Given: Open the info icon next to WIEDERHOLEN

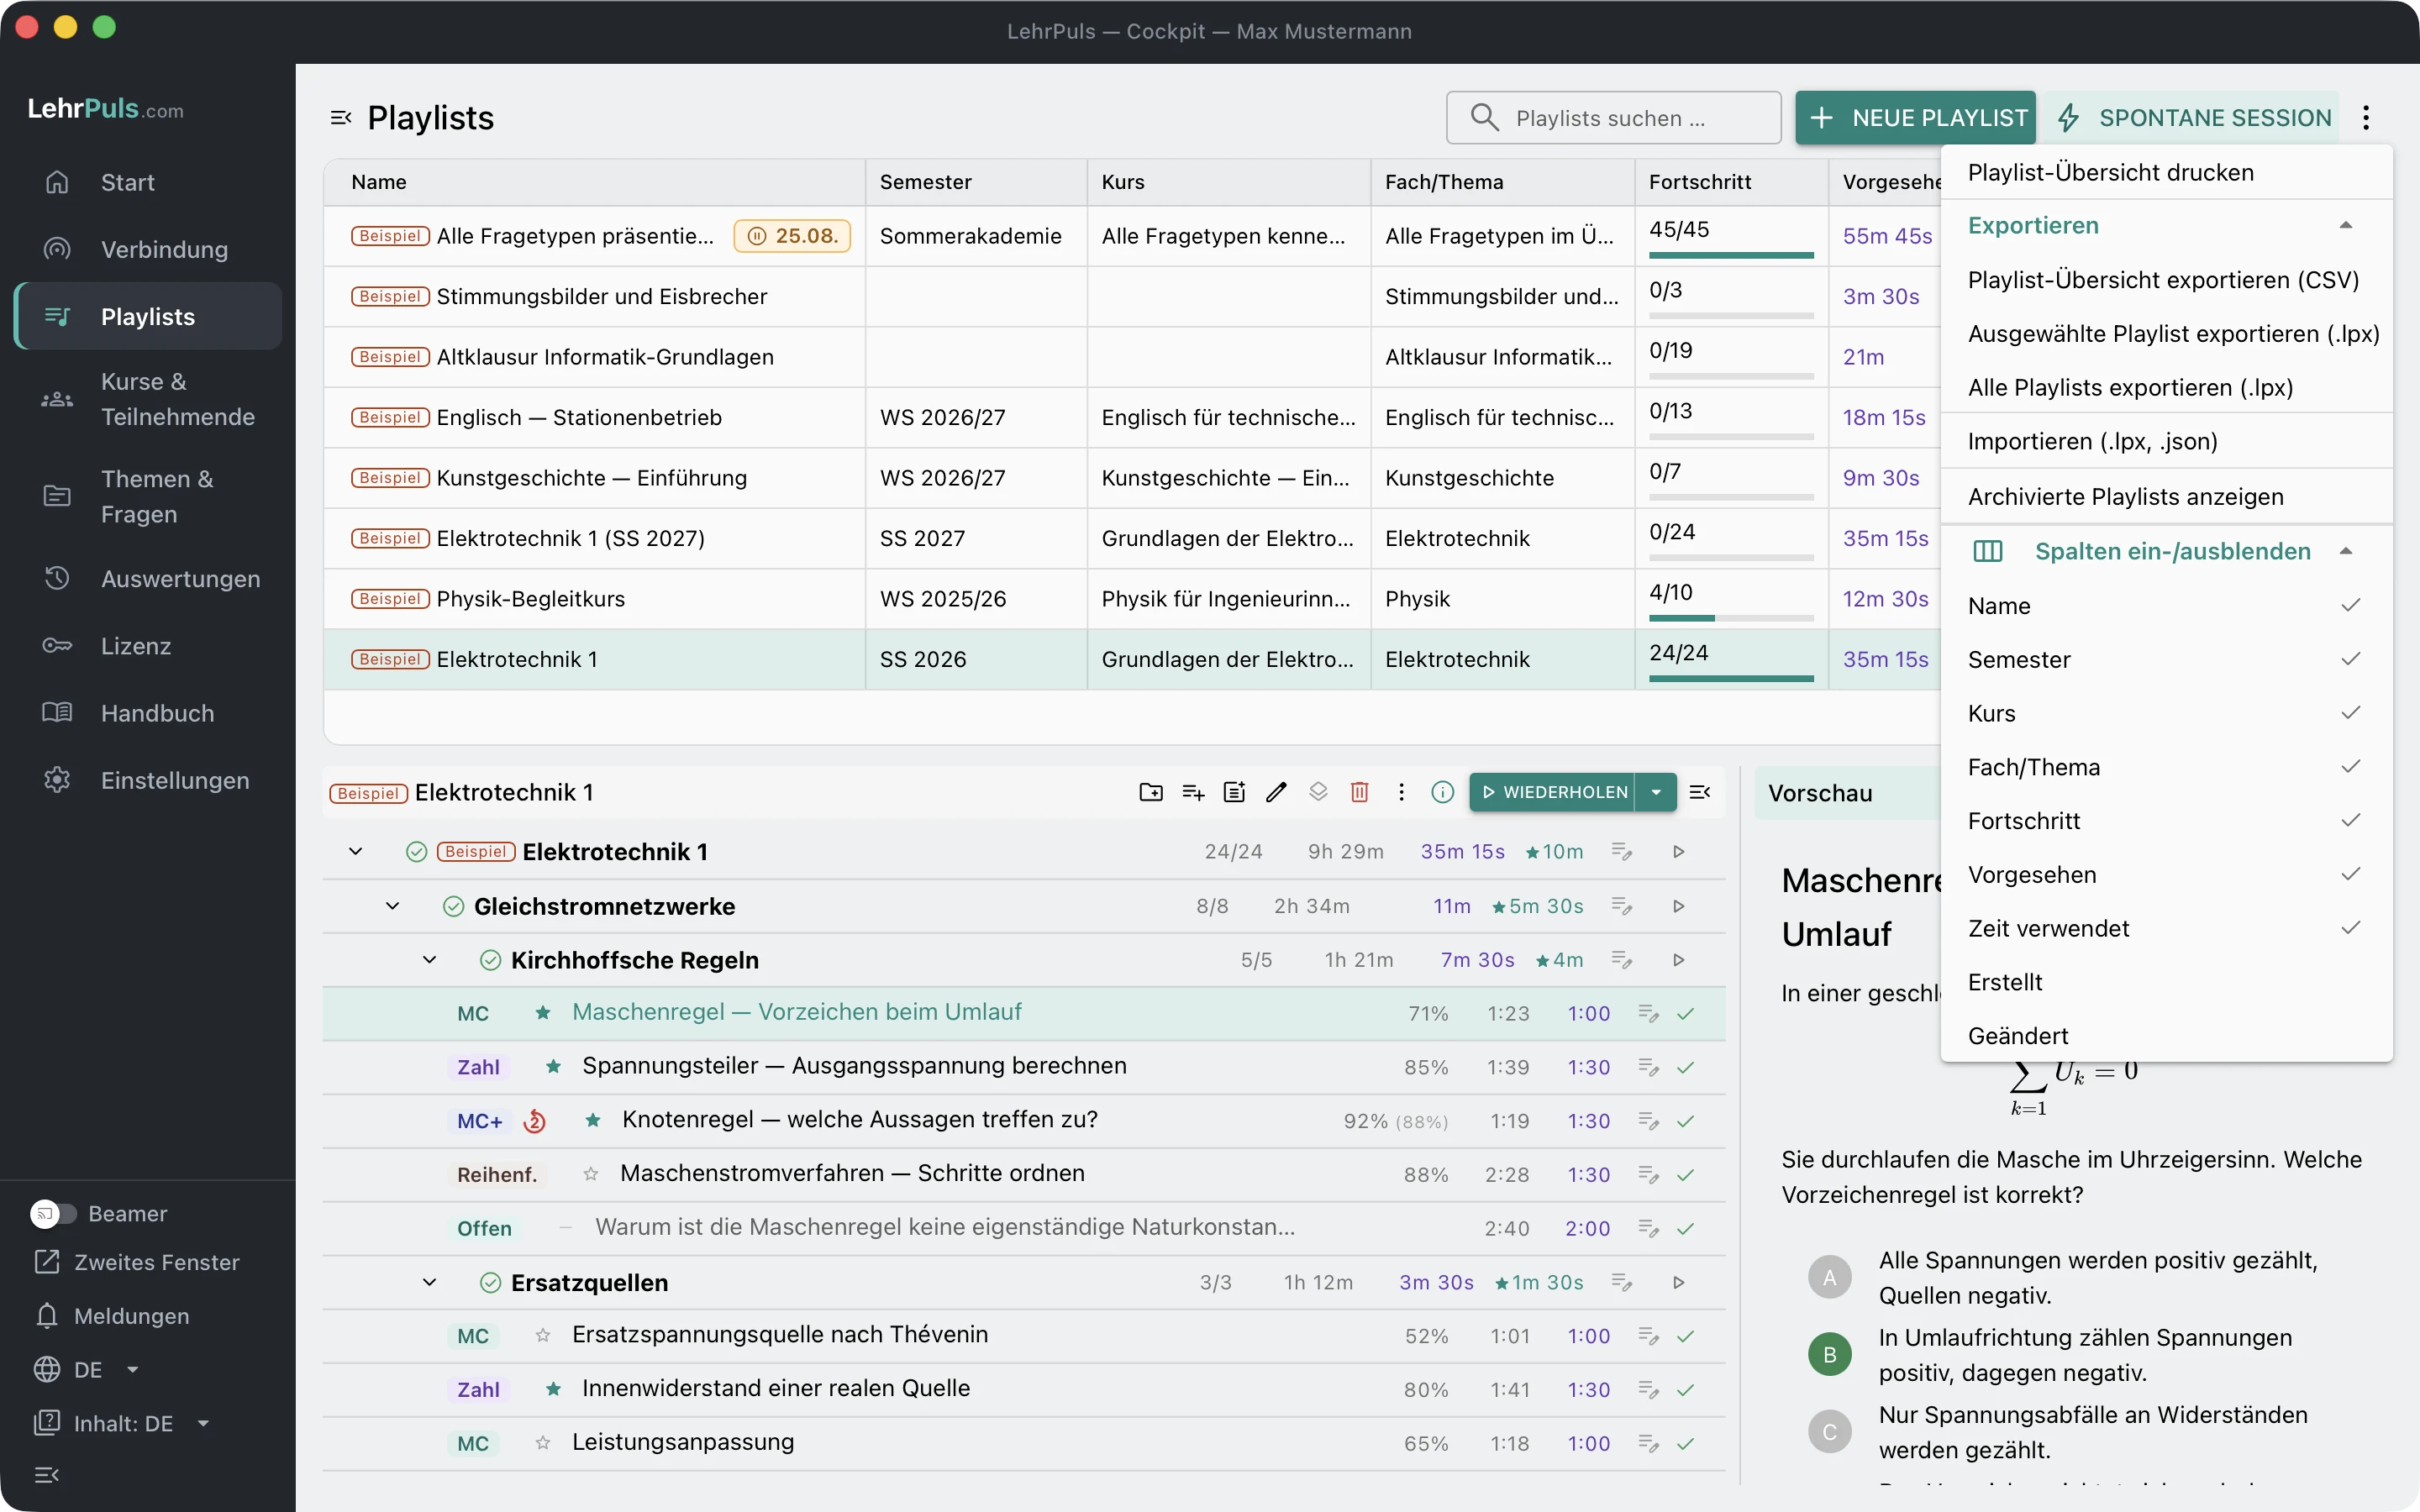Looking at the screenshot, I should click(x=1442, y=792).
